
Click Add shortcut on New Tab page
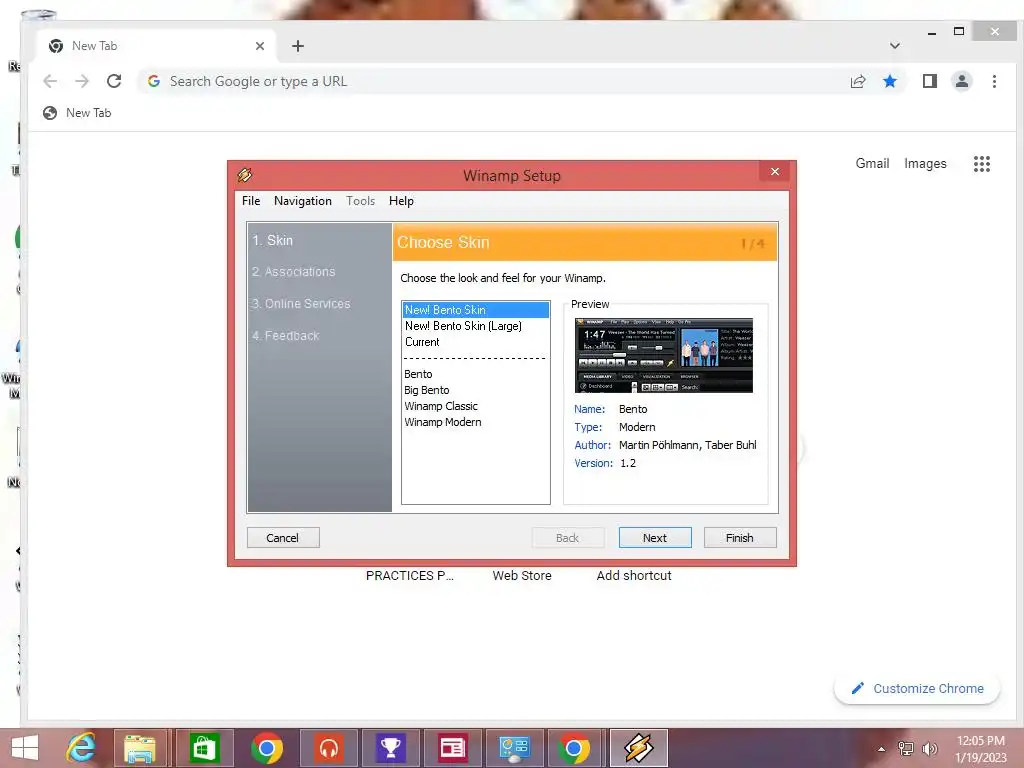tap(633, 575)
